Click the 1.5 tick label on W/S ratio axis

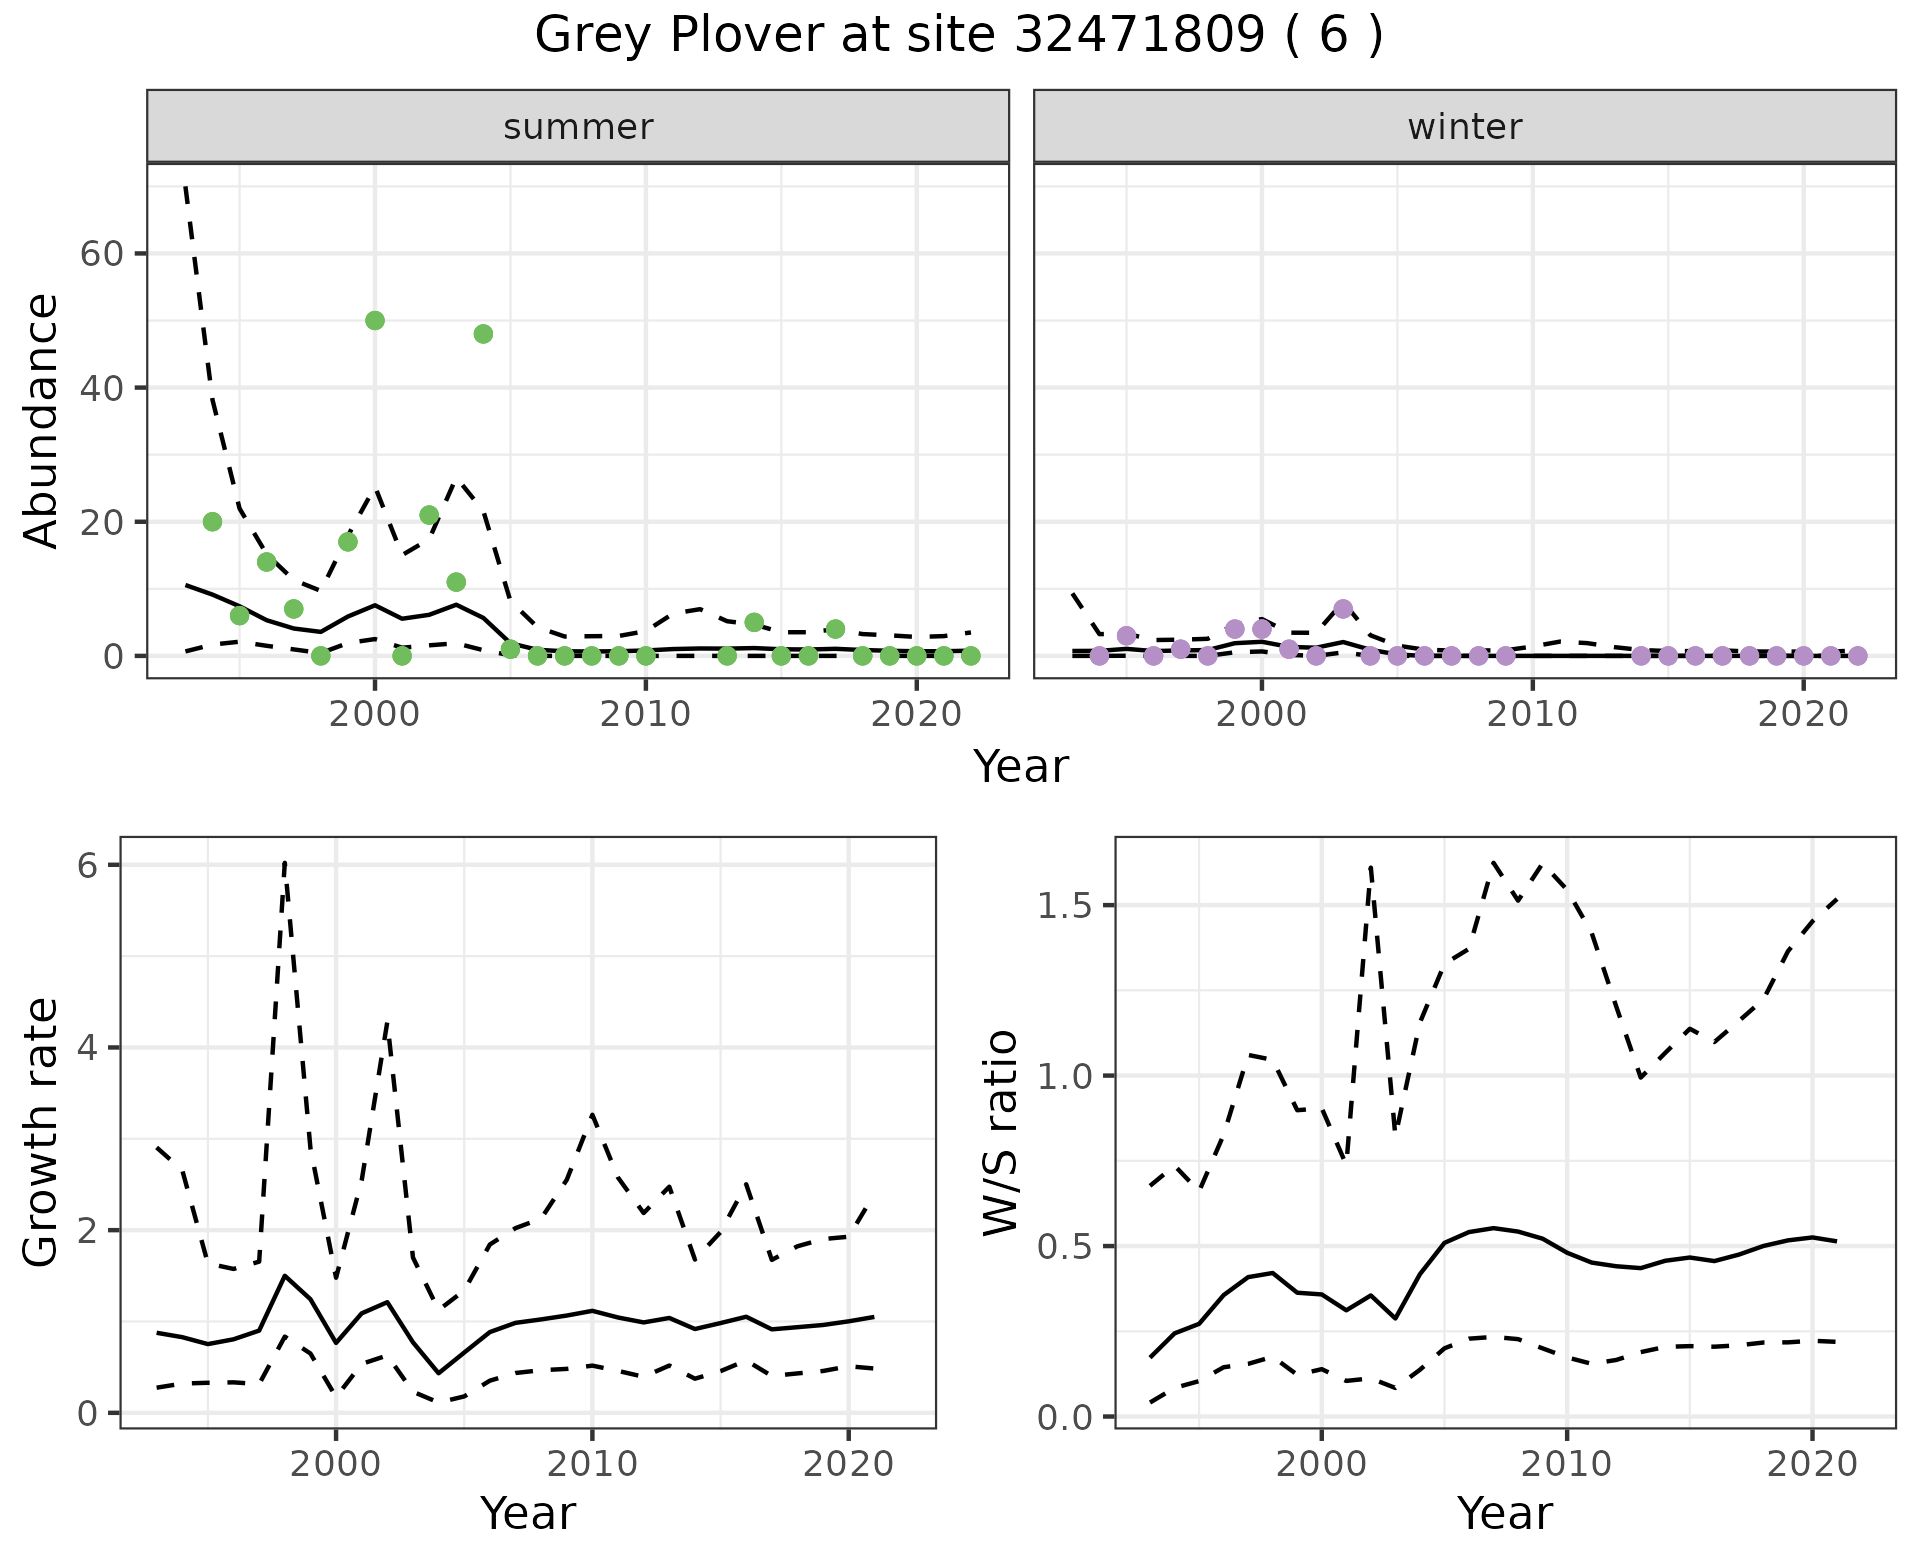[1064, 906]
